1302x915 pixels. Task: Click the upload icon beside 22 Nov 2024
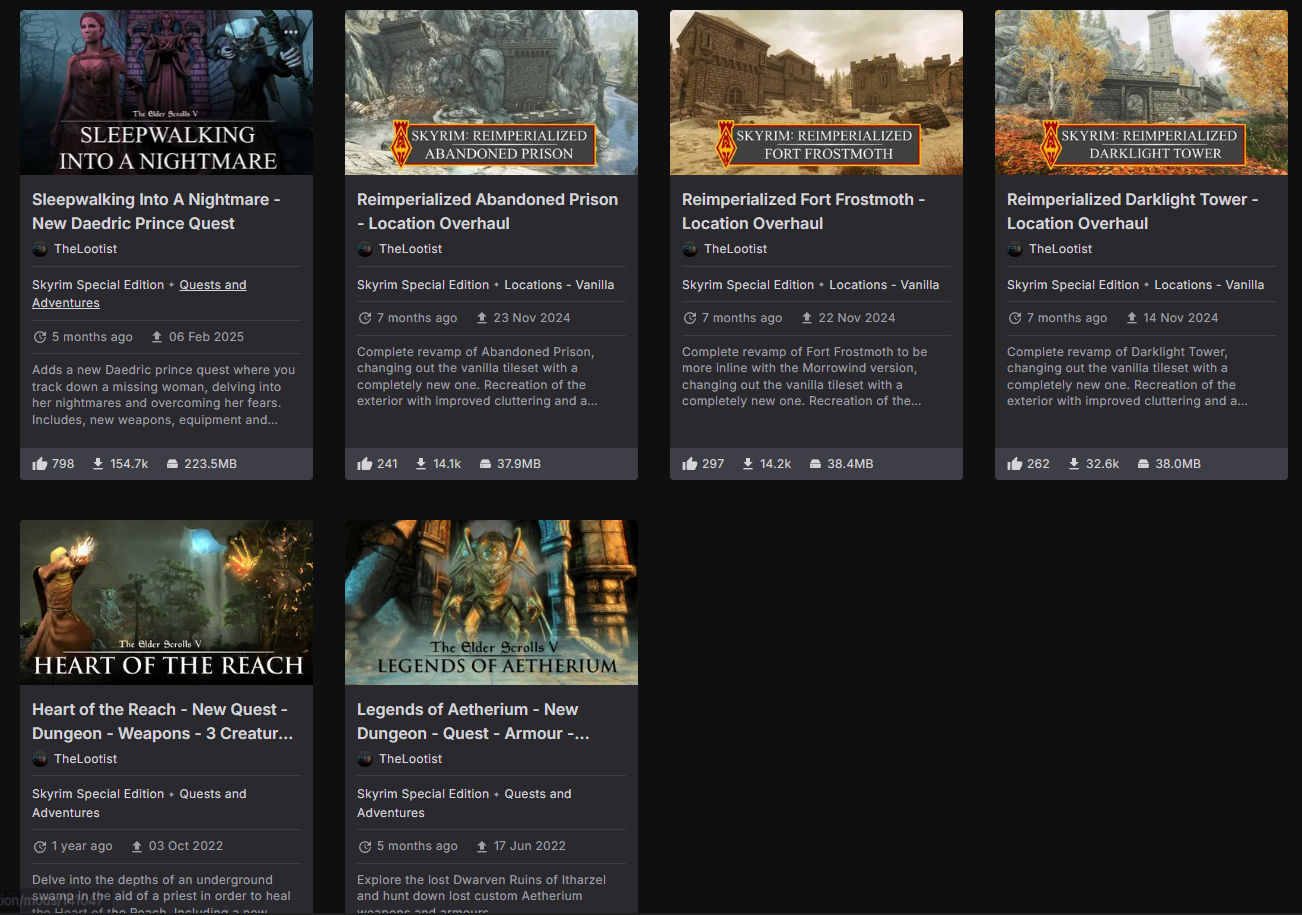tap(807, 318)
